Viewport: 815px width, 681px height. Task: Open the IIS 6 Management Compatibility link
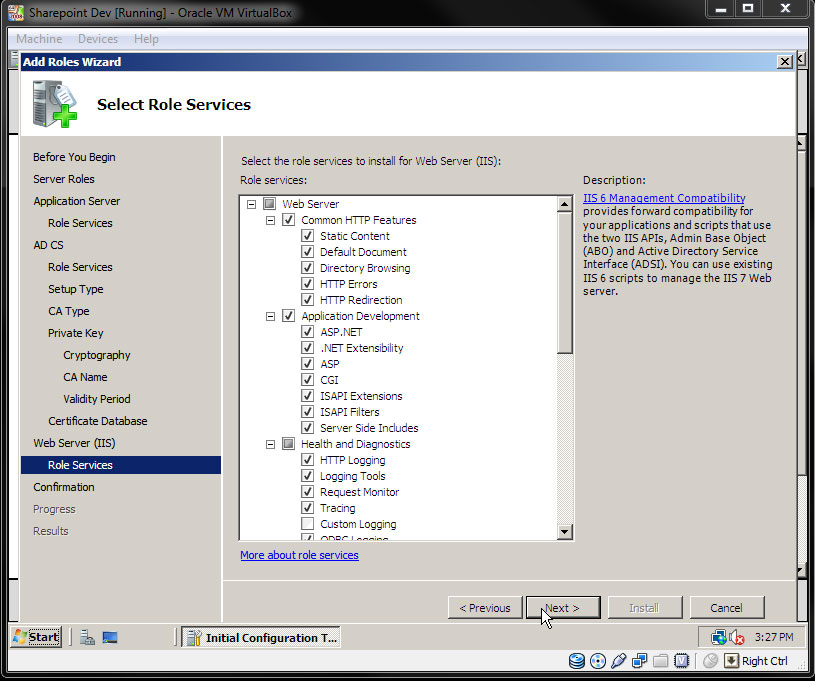point(664,198)
